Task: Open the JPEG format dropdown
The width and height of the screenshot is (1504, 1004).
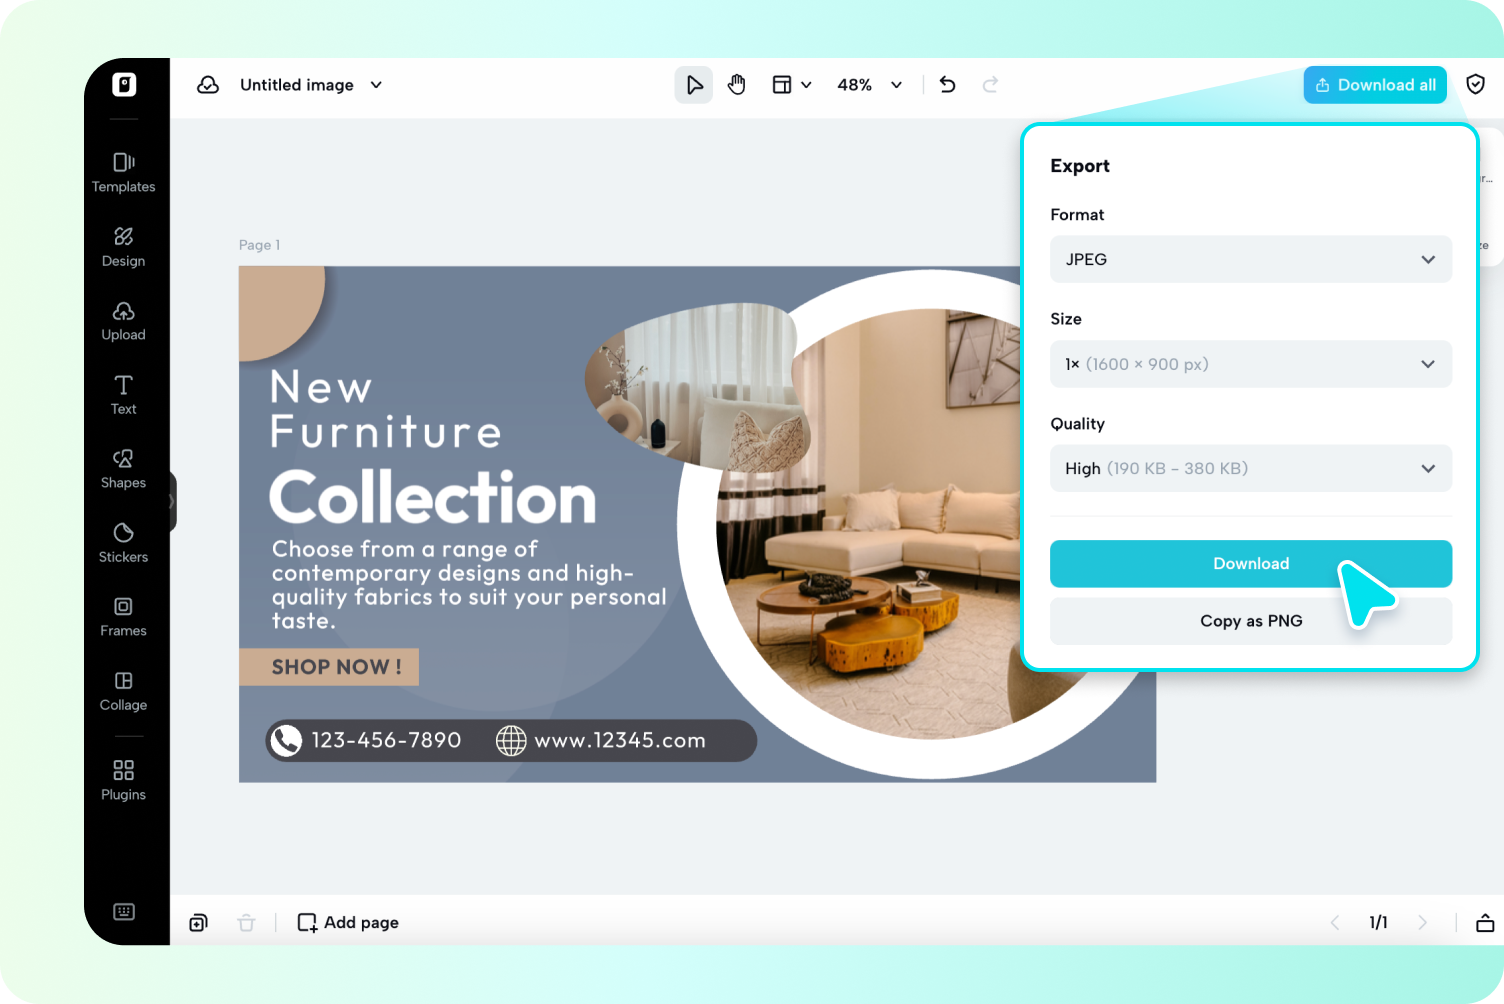Action: (x=1251, y=259)
